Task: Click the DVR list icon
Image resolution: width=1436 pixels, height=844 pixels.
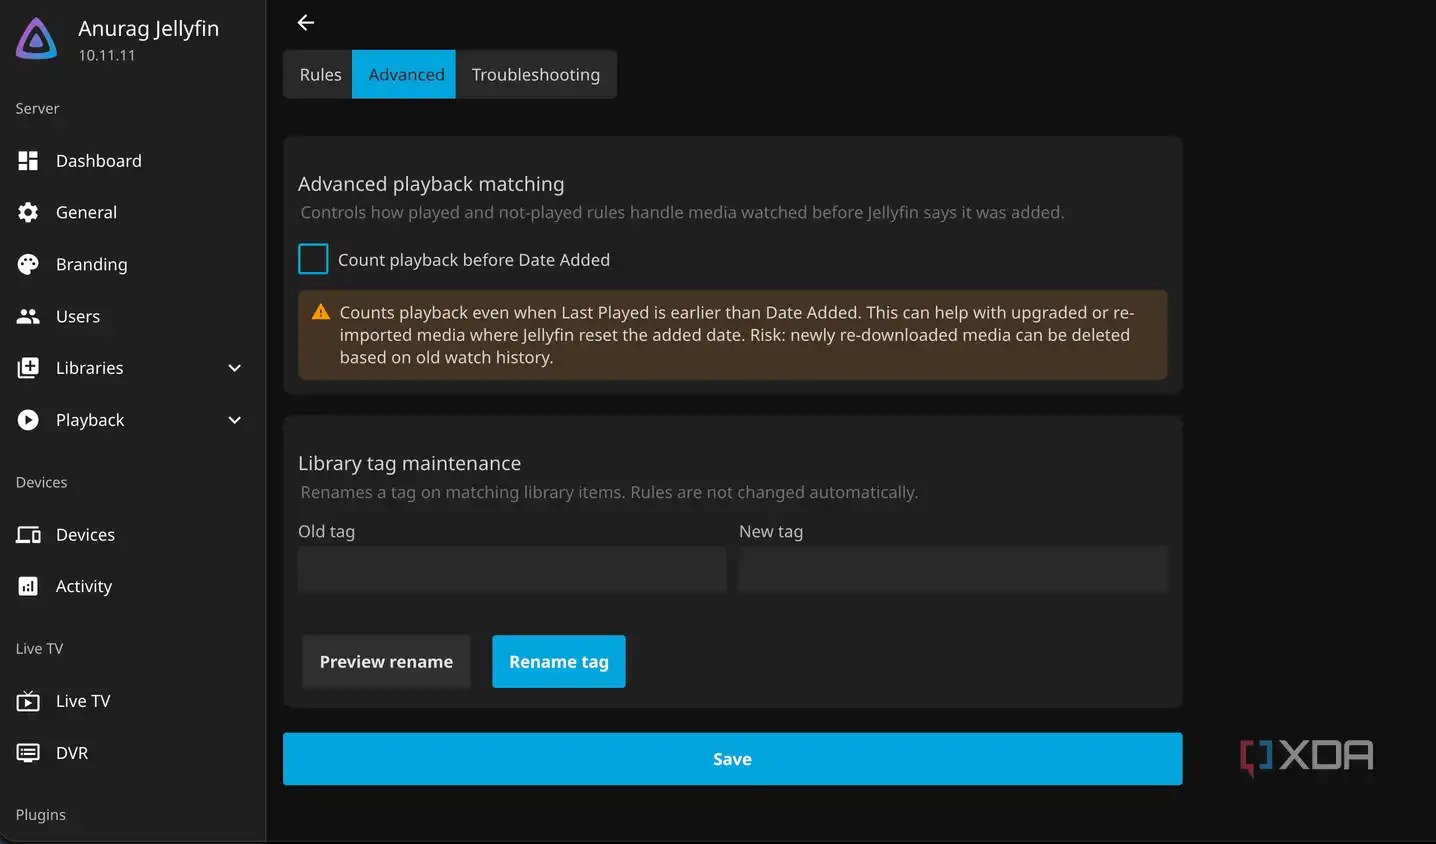Action: 28,753
